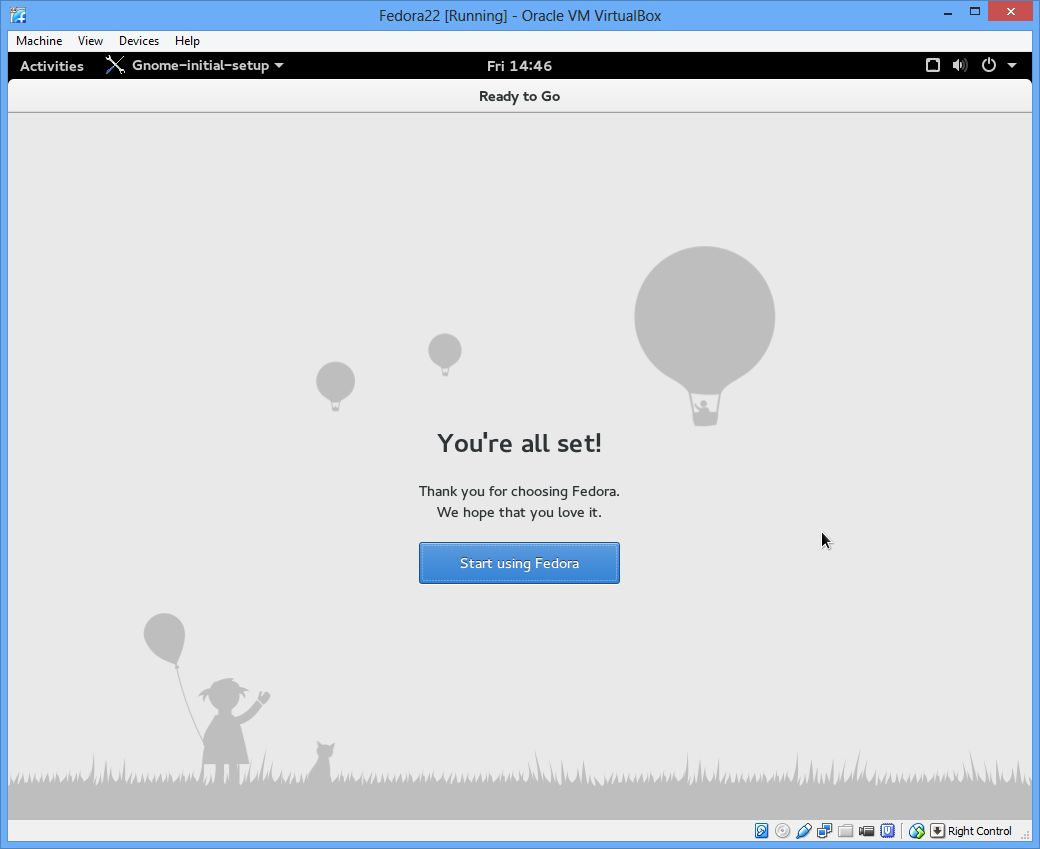
Task: Open the Machine menu
Action: [x=39, y=40]
